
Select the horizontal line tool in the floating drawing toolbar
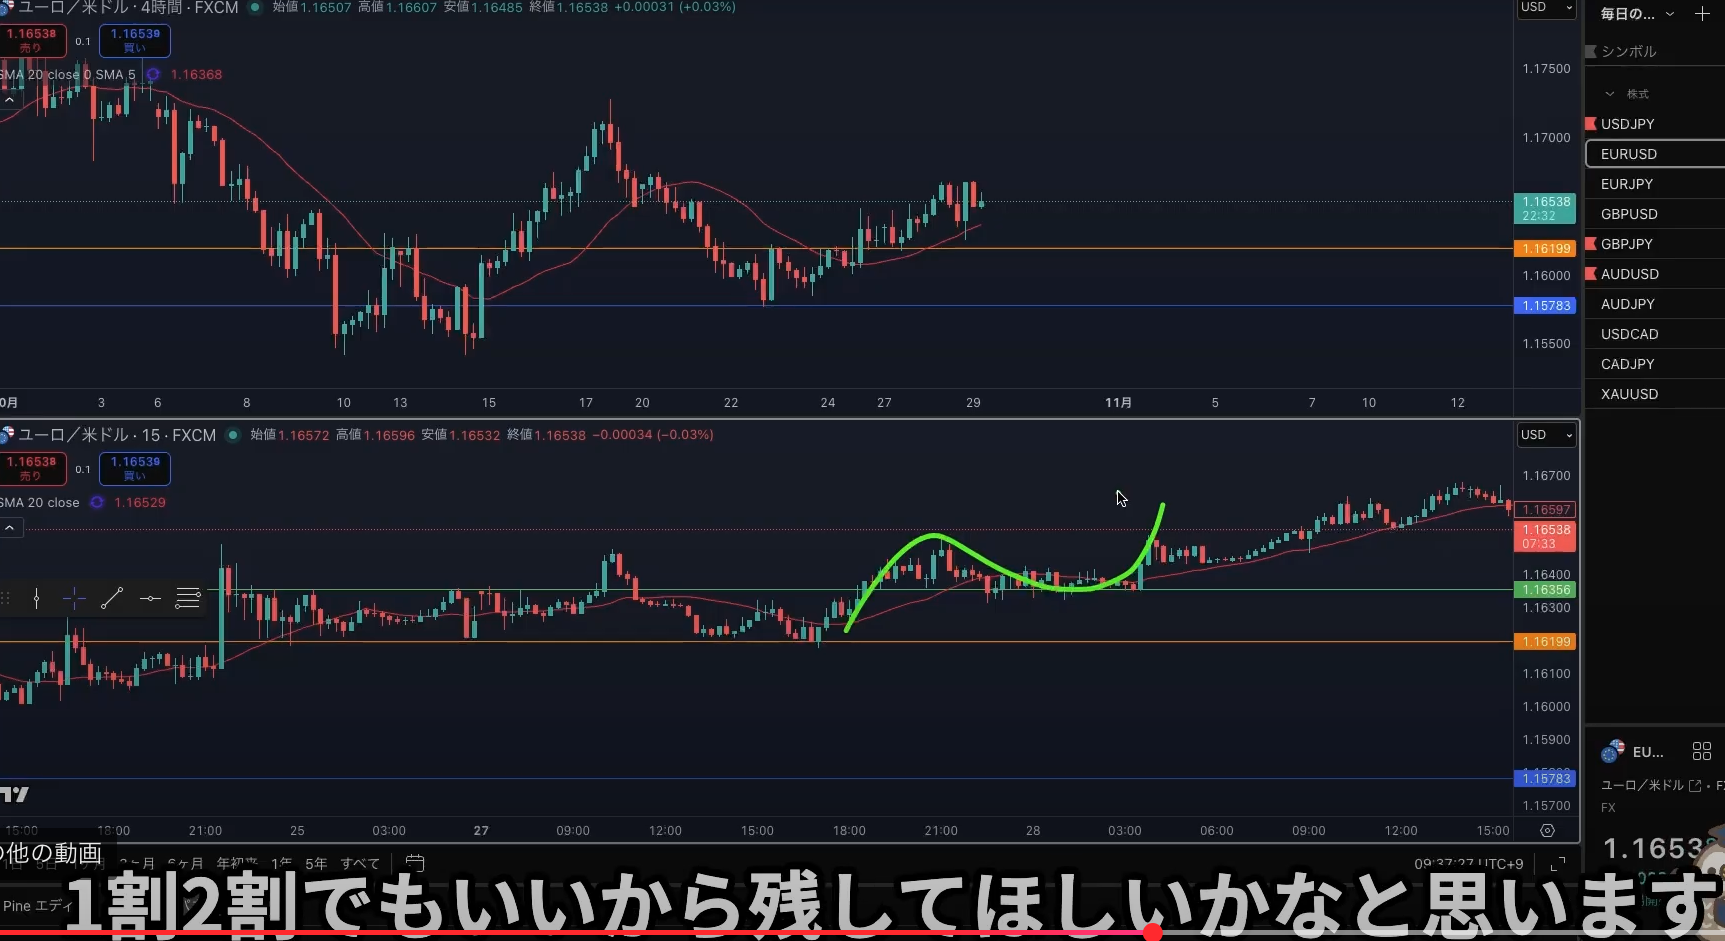[x=150, y=599]
